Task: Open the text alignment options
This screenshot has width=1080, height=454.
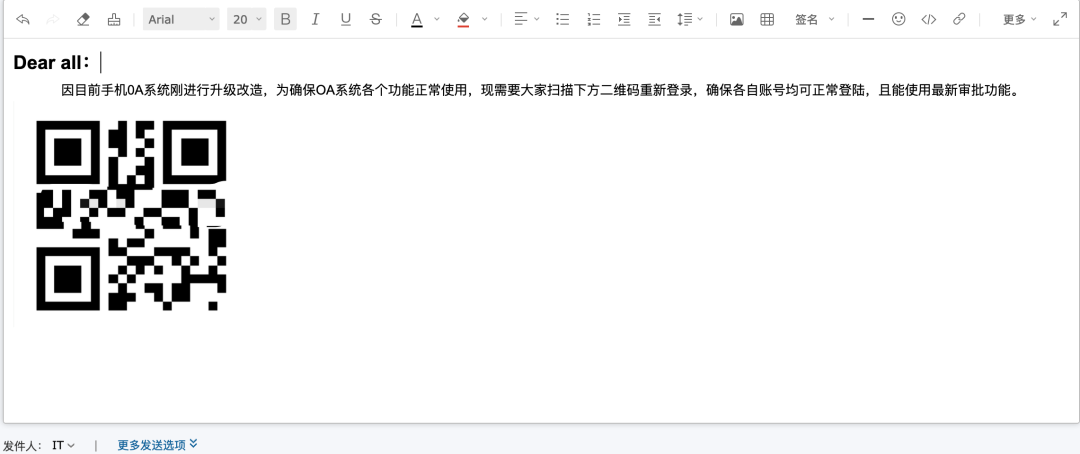Action: pyautogui.click(x=527, y=19)
